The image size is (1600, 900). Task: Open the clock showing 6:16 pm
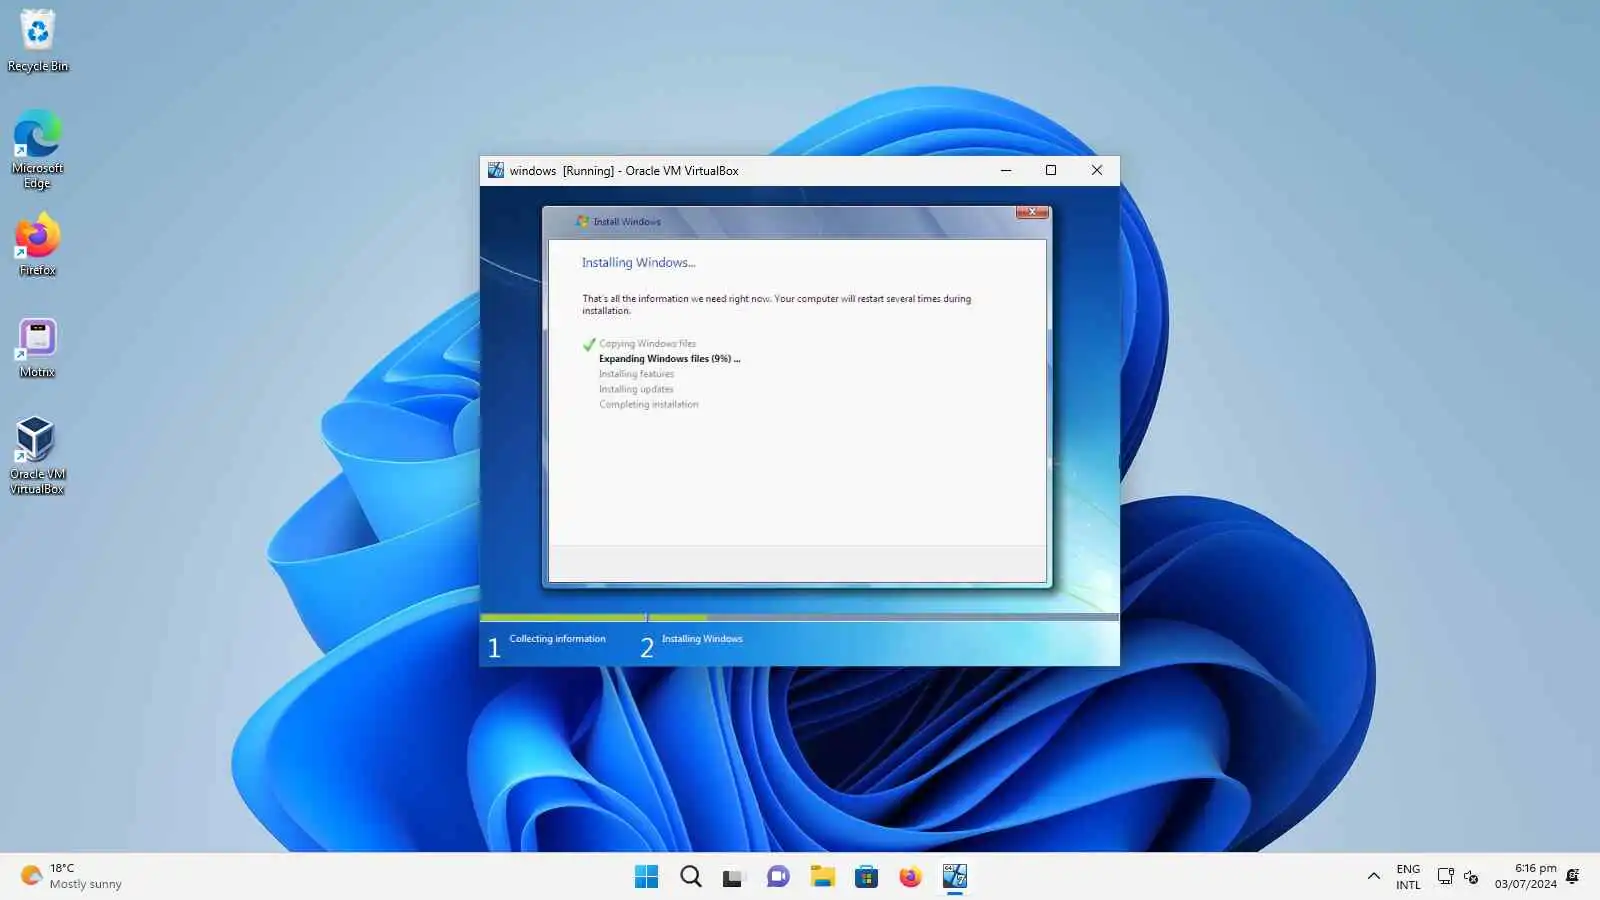pyautogui.click(x=1525, y=876)
